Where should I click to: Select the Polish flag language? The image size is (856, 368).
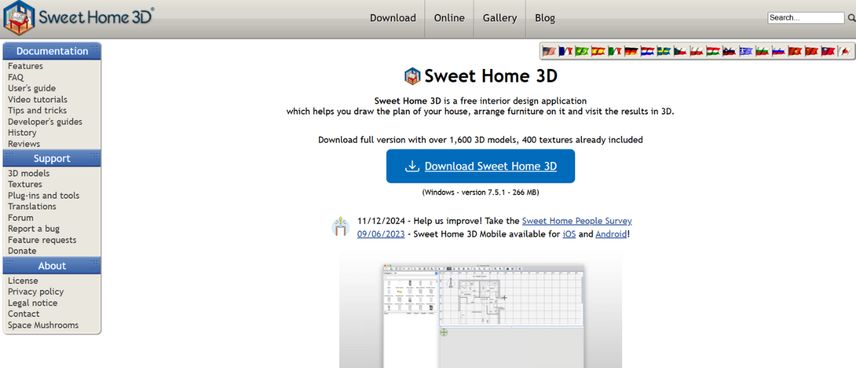point(697,51)
